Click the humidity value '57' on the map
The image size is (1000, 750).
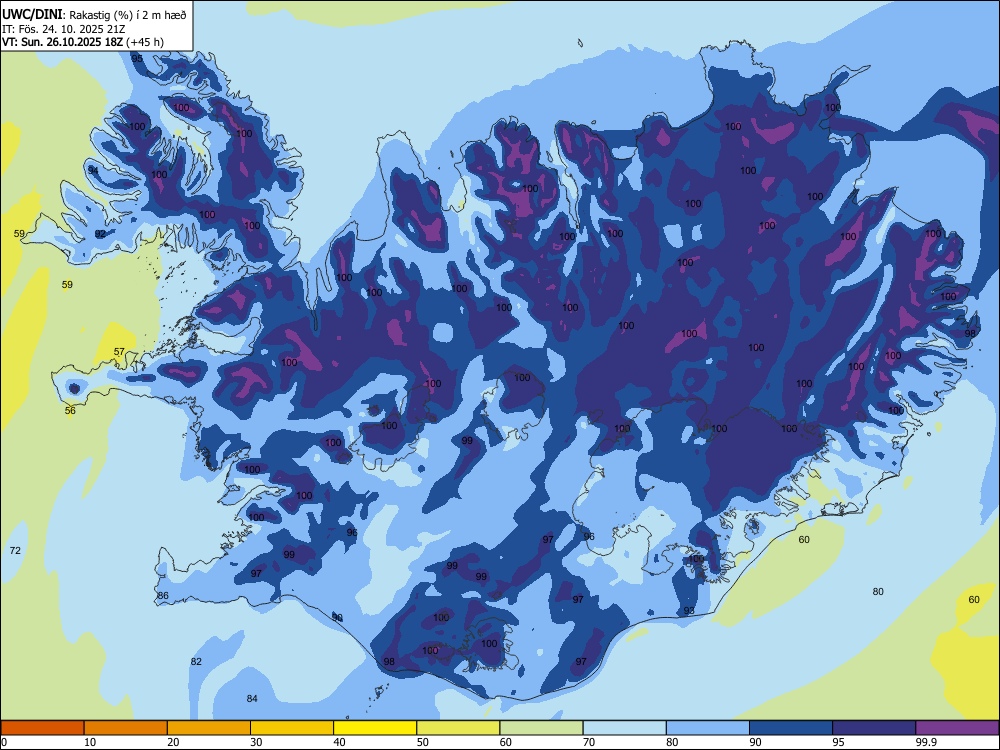119,351
